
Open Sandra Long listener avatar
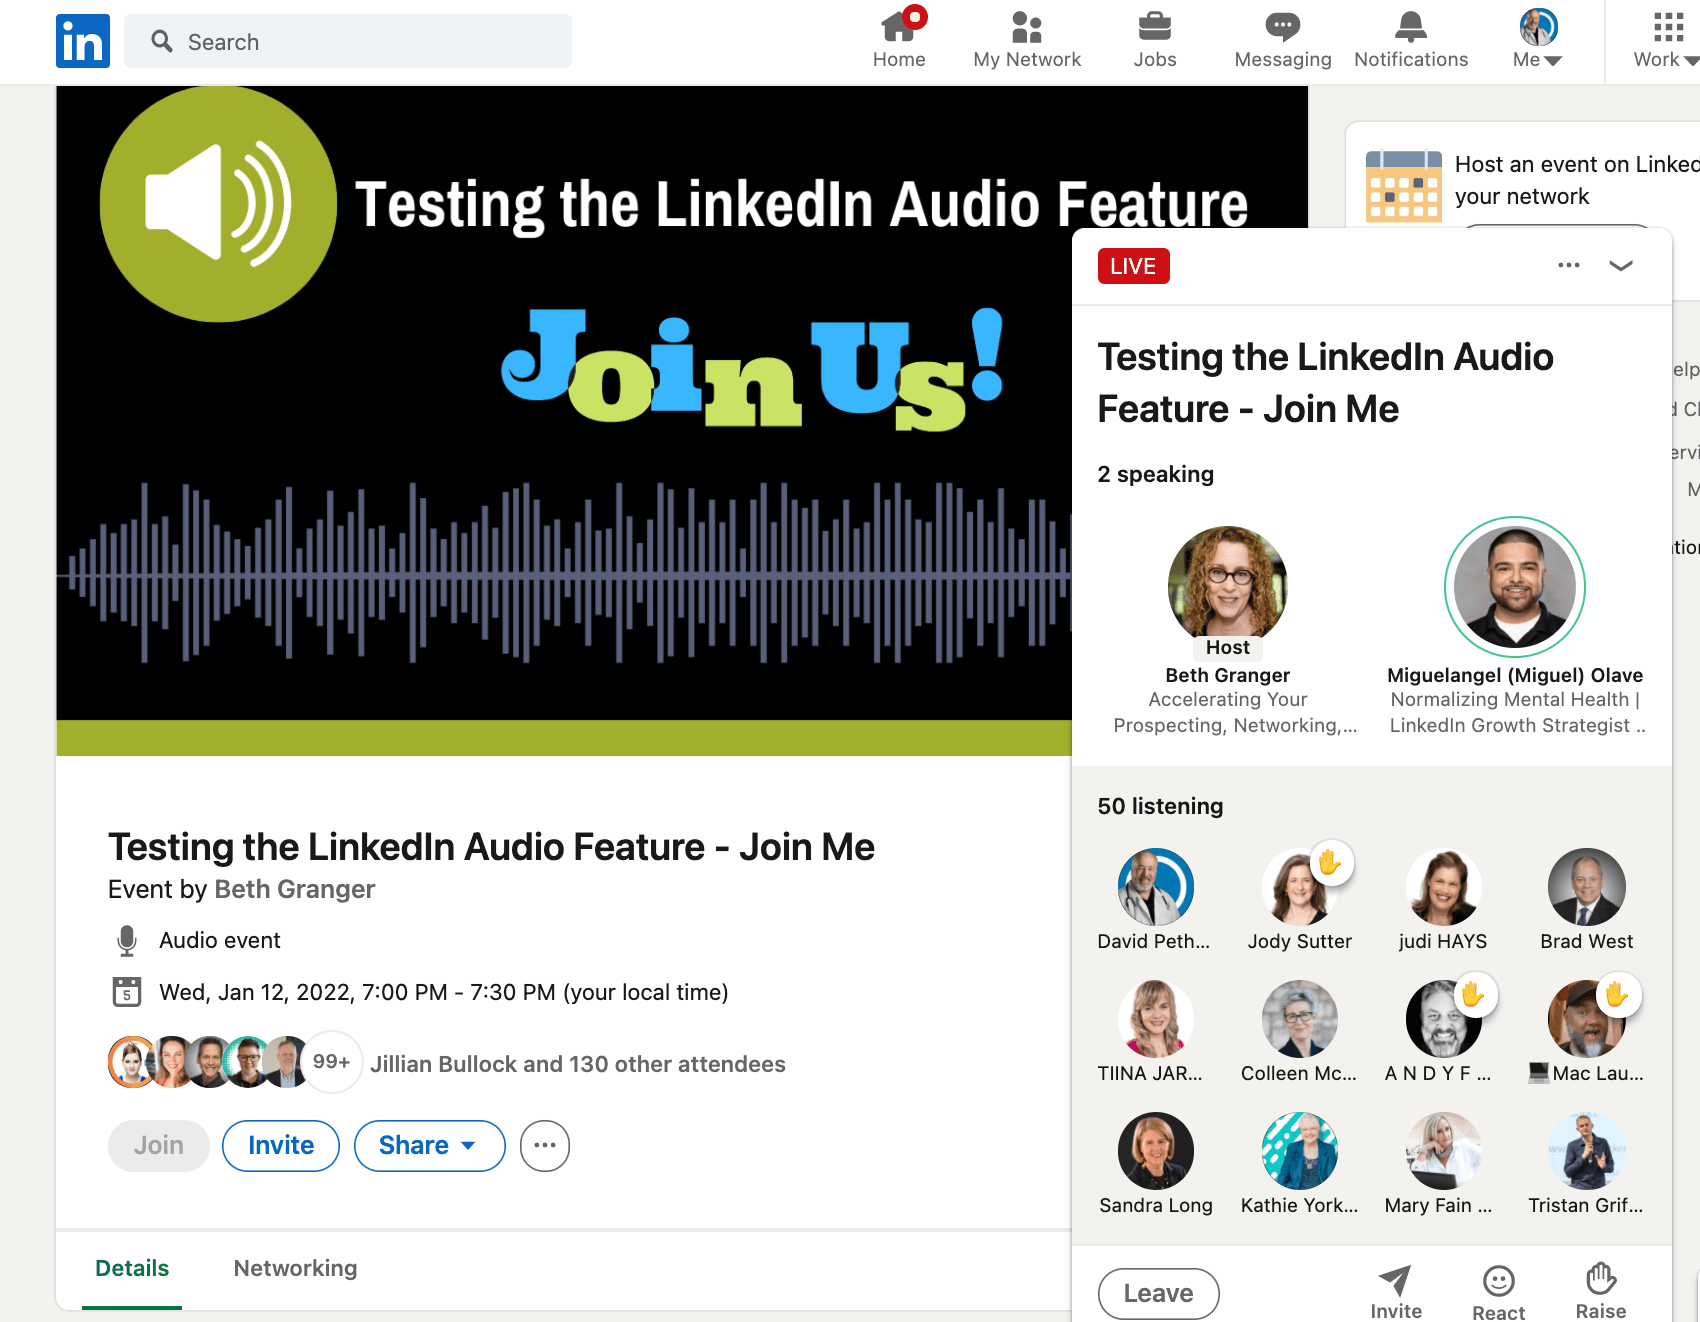[1156, 1151]
